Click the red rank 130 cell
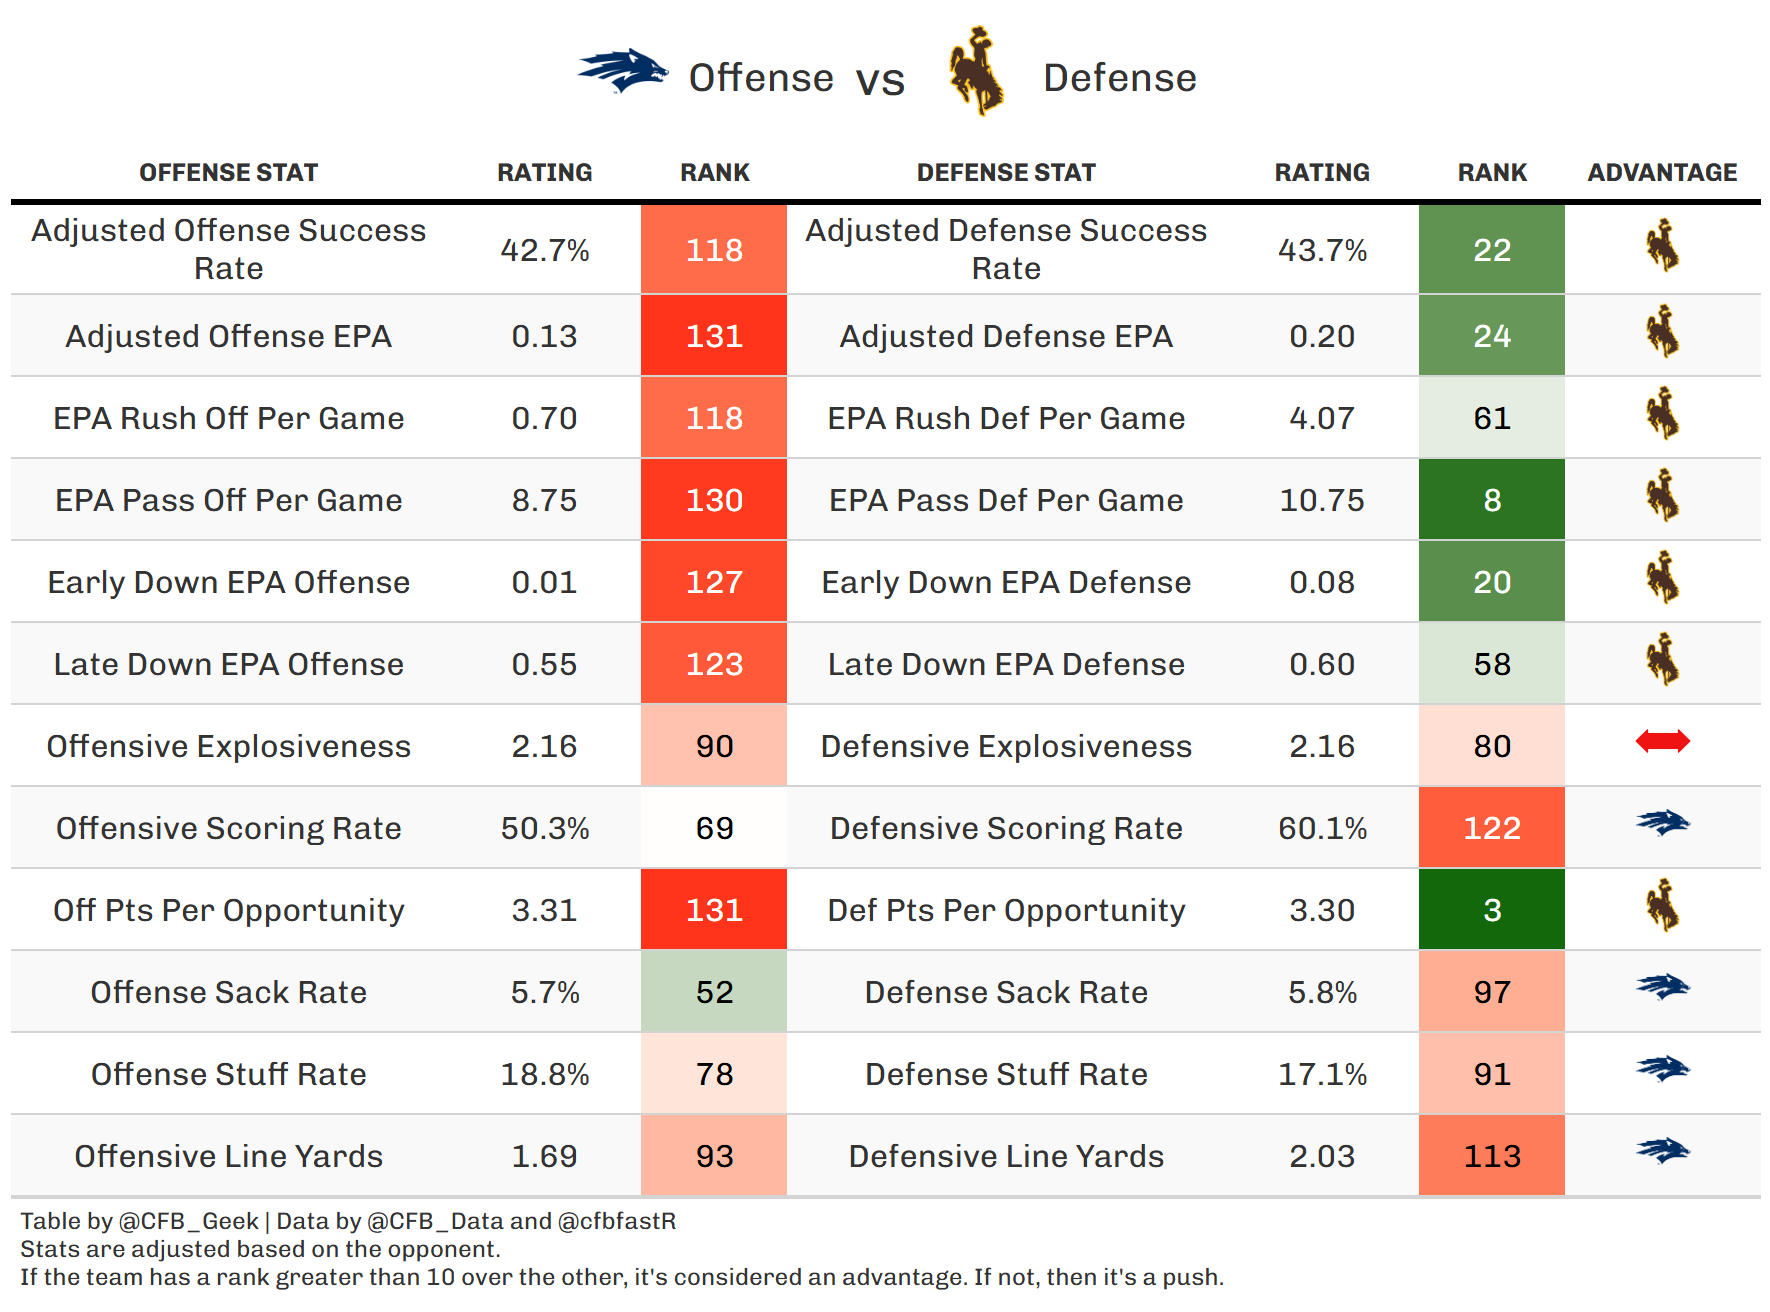Image resolution: width=1770 pixels, height=1312 pixels. [714, 500]
